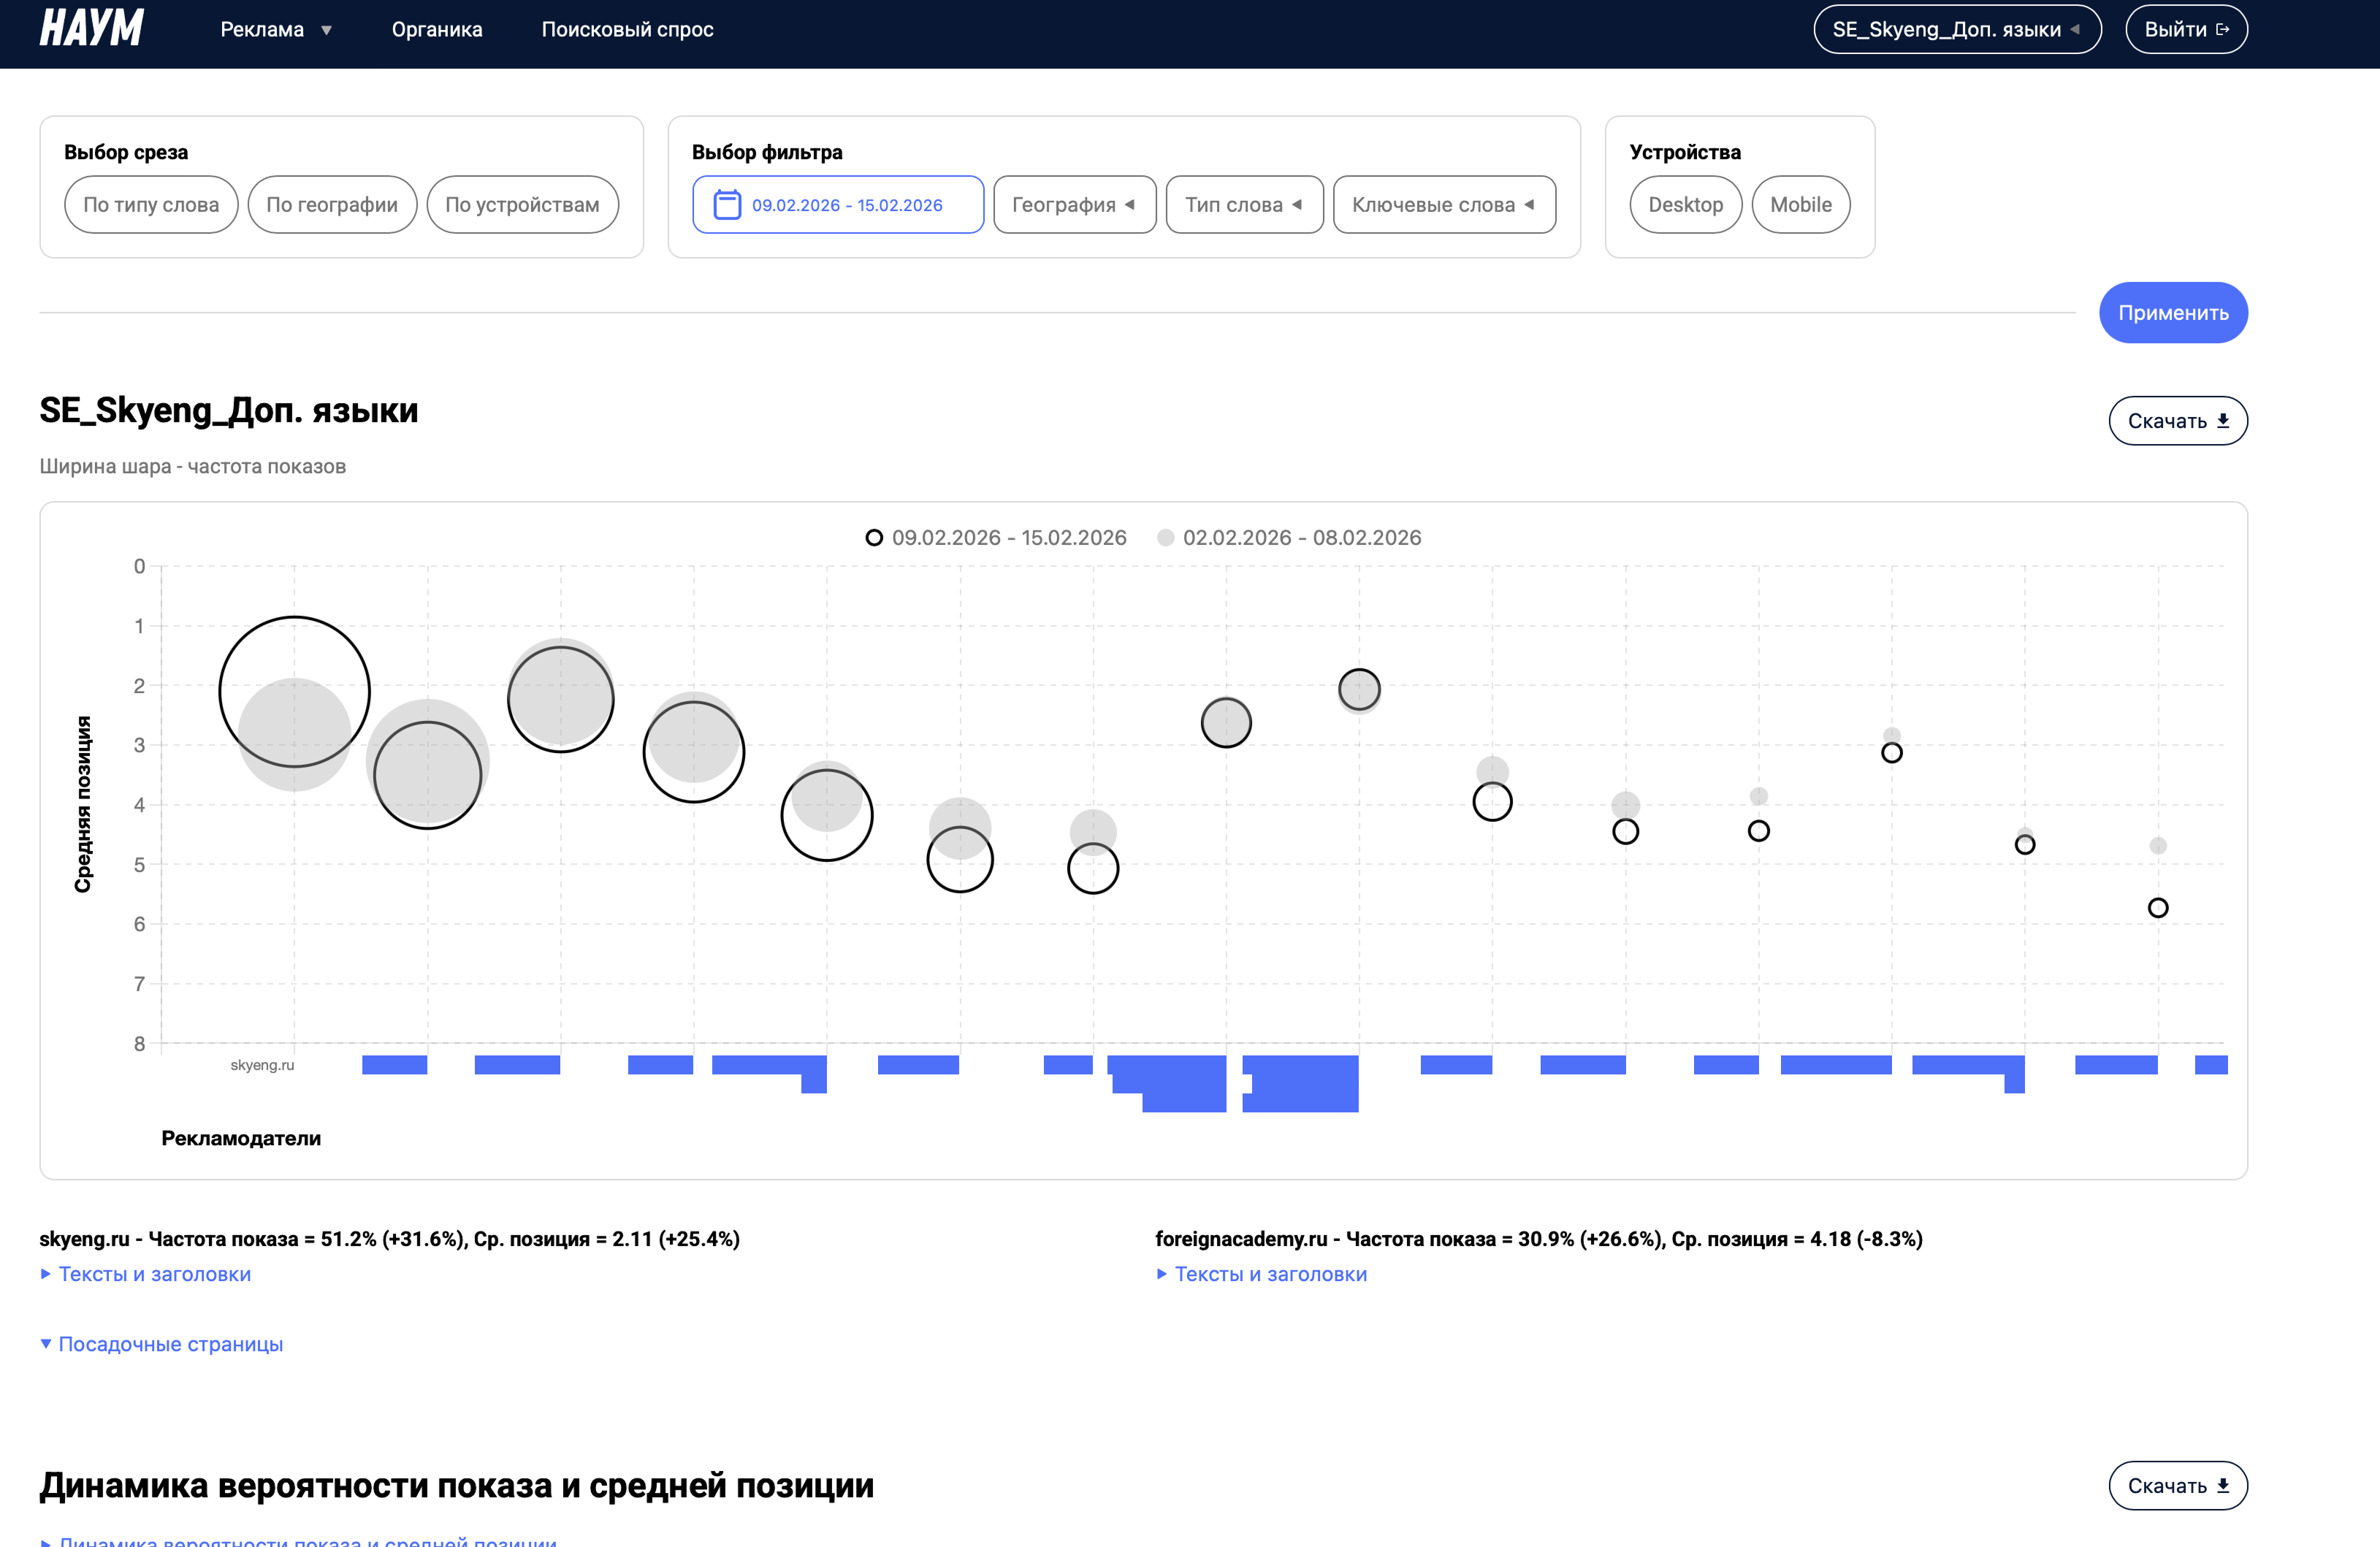Click the logout icon next to Выйти

tap(2223, 29)
